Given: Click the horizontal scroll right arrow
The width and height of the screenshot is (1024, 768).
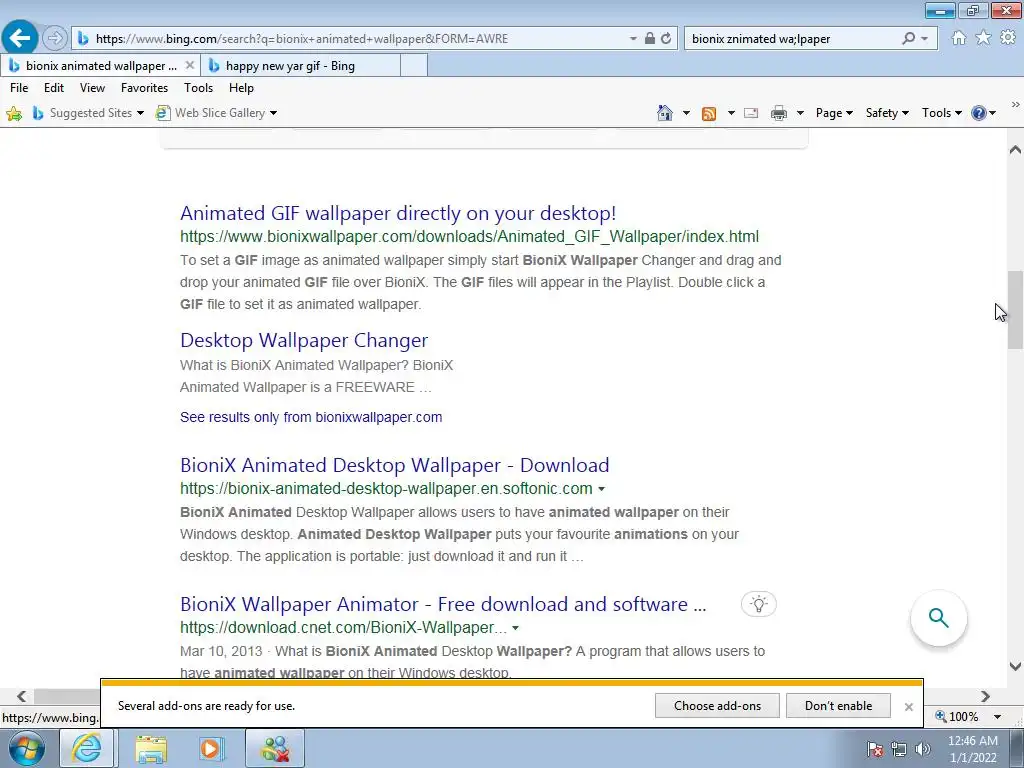Looking at the screenshot, I should (985, 697).
